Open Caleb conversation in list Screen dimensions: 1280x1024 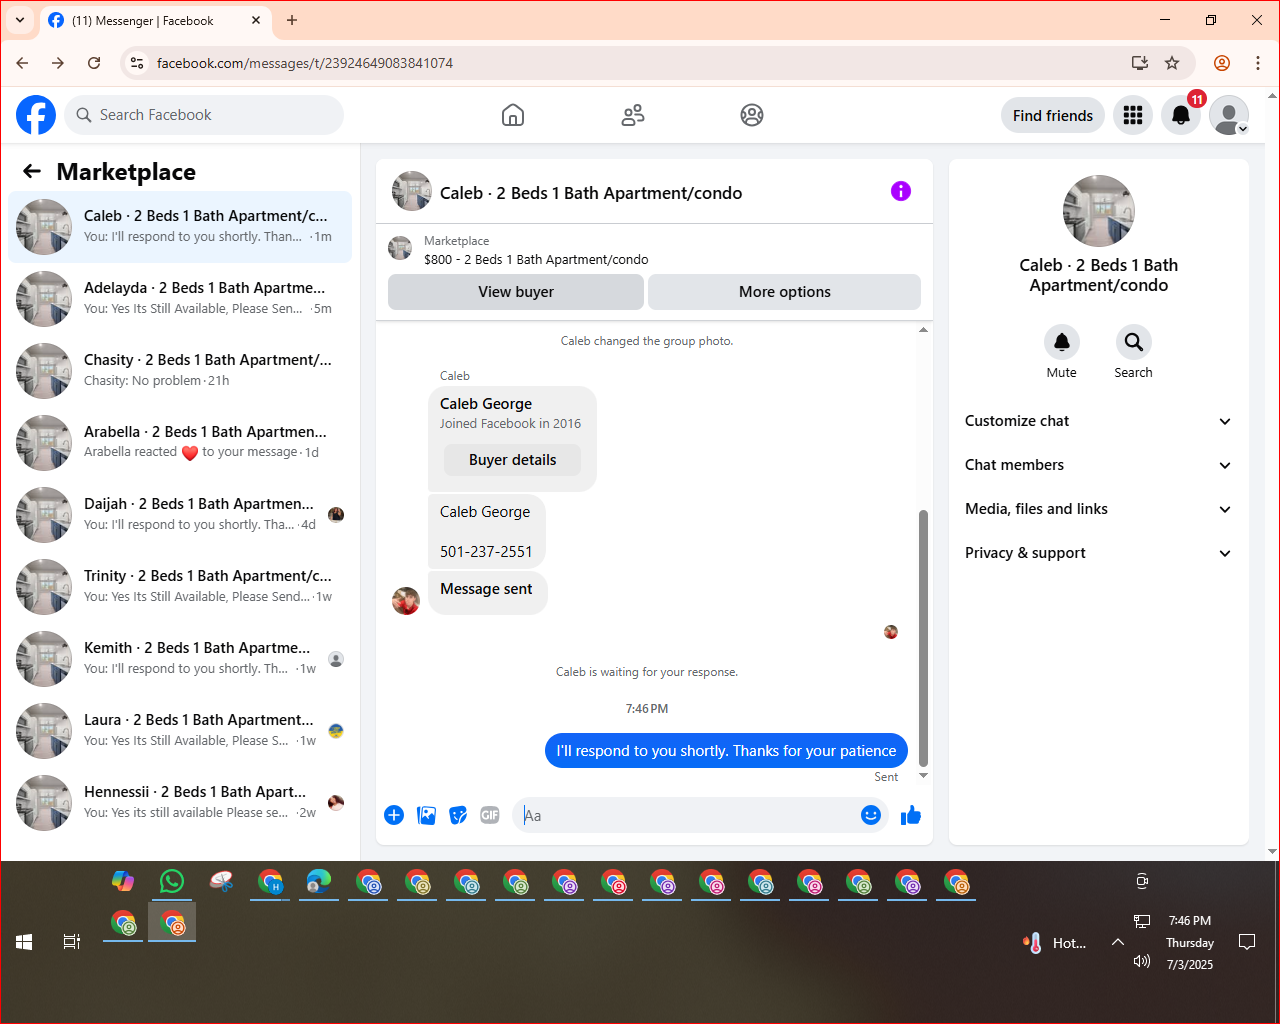point(180,227)
